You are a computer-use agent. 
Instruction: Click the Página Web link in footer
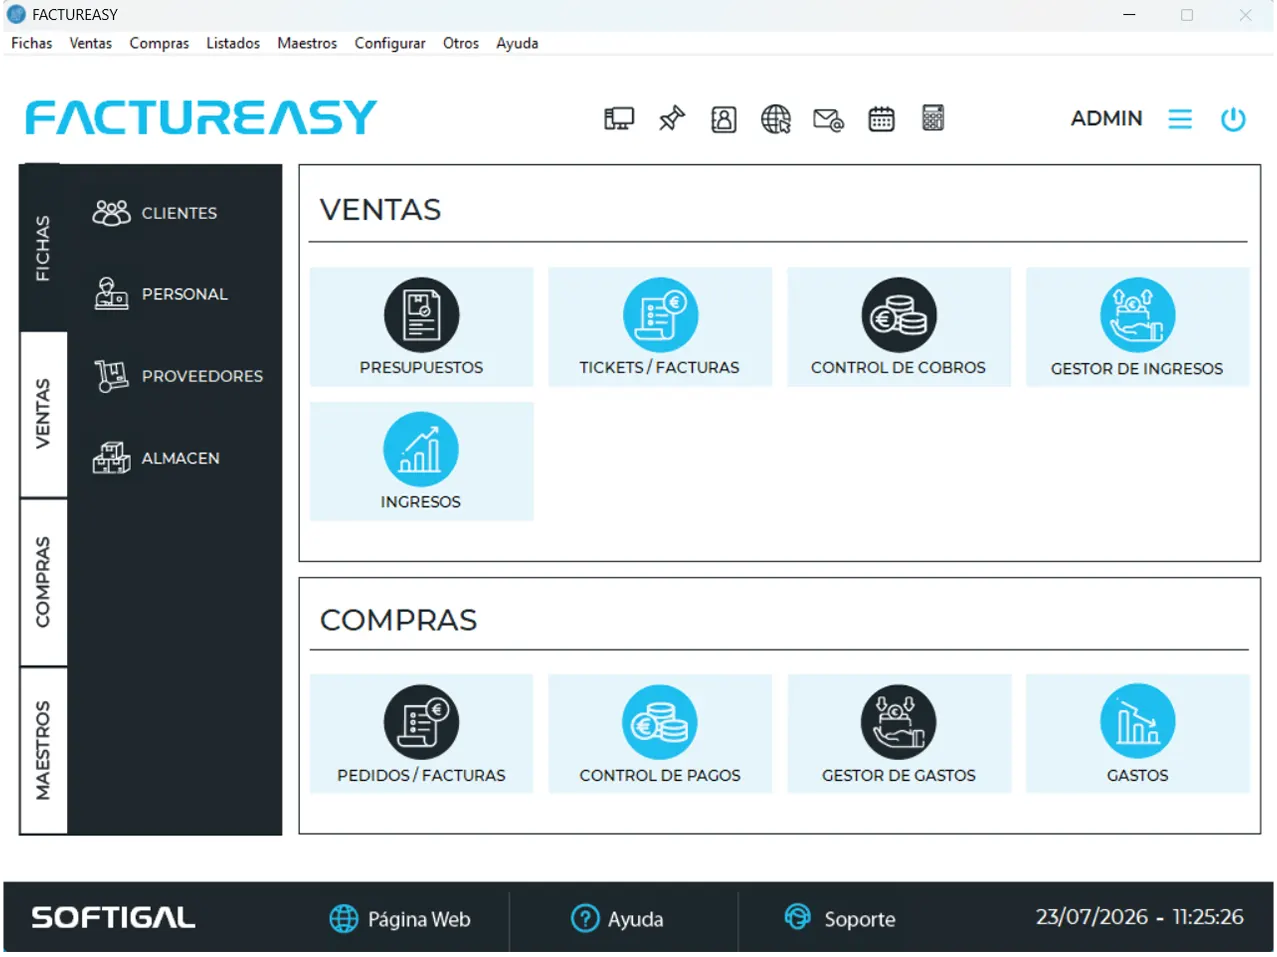(x=400, y=918)
